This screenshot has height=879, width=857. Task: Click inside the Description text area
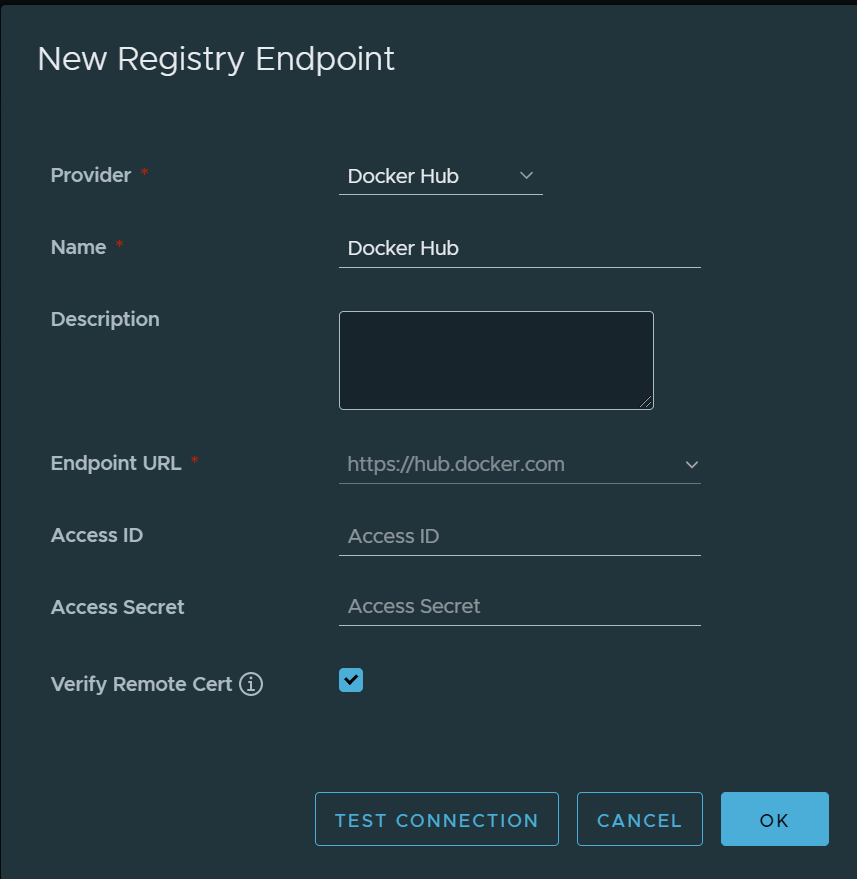click(496, 360)
